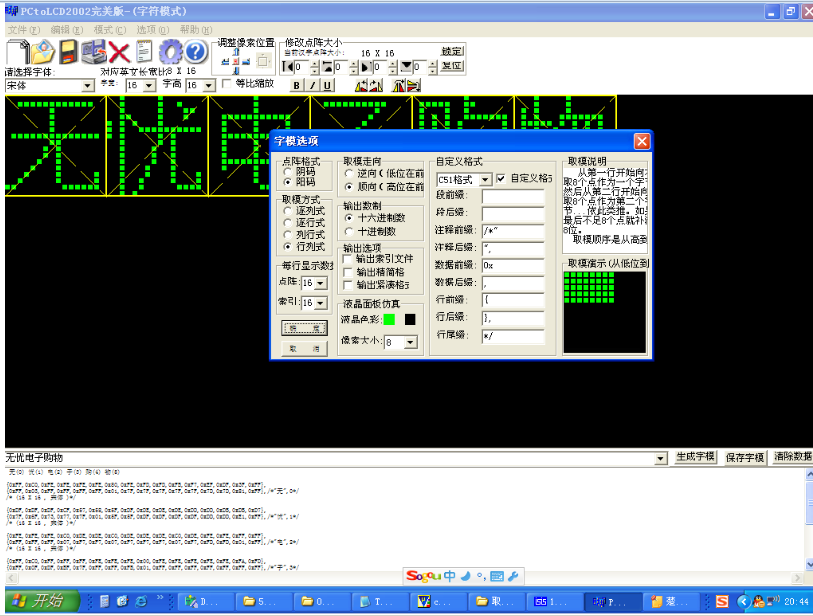Click the right-edge matrix size arrow icon
The width and height of the screenshot is (813, 616).
[x=366, y=67]
